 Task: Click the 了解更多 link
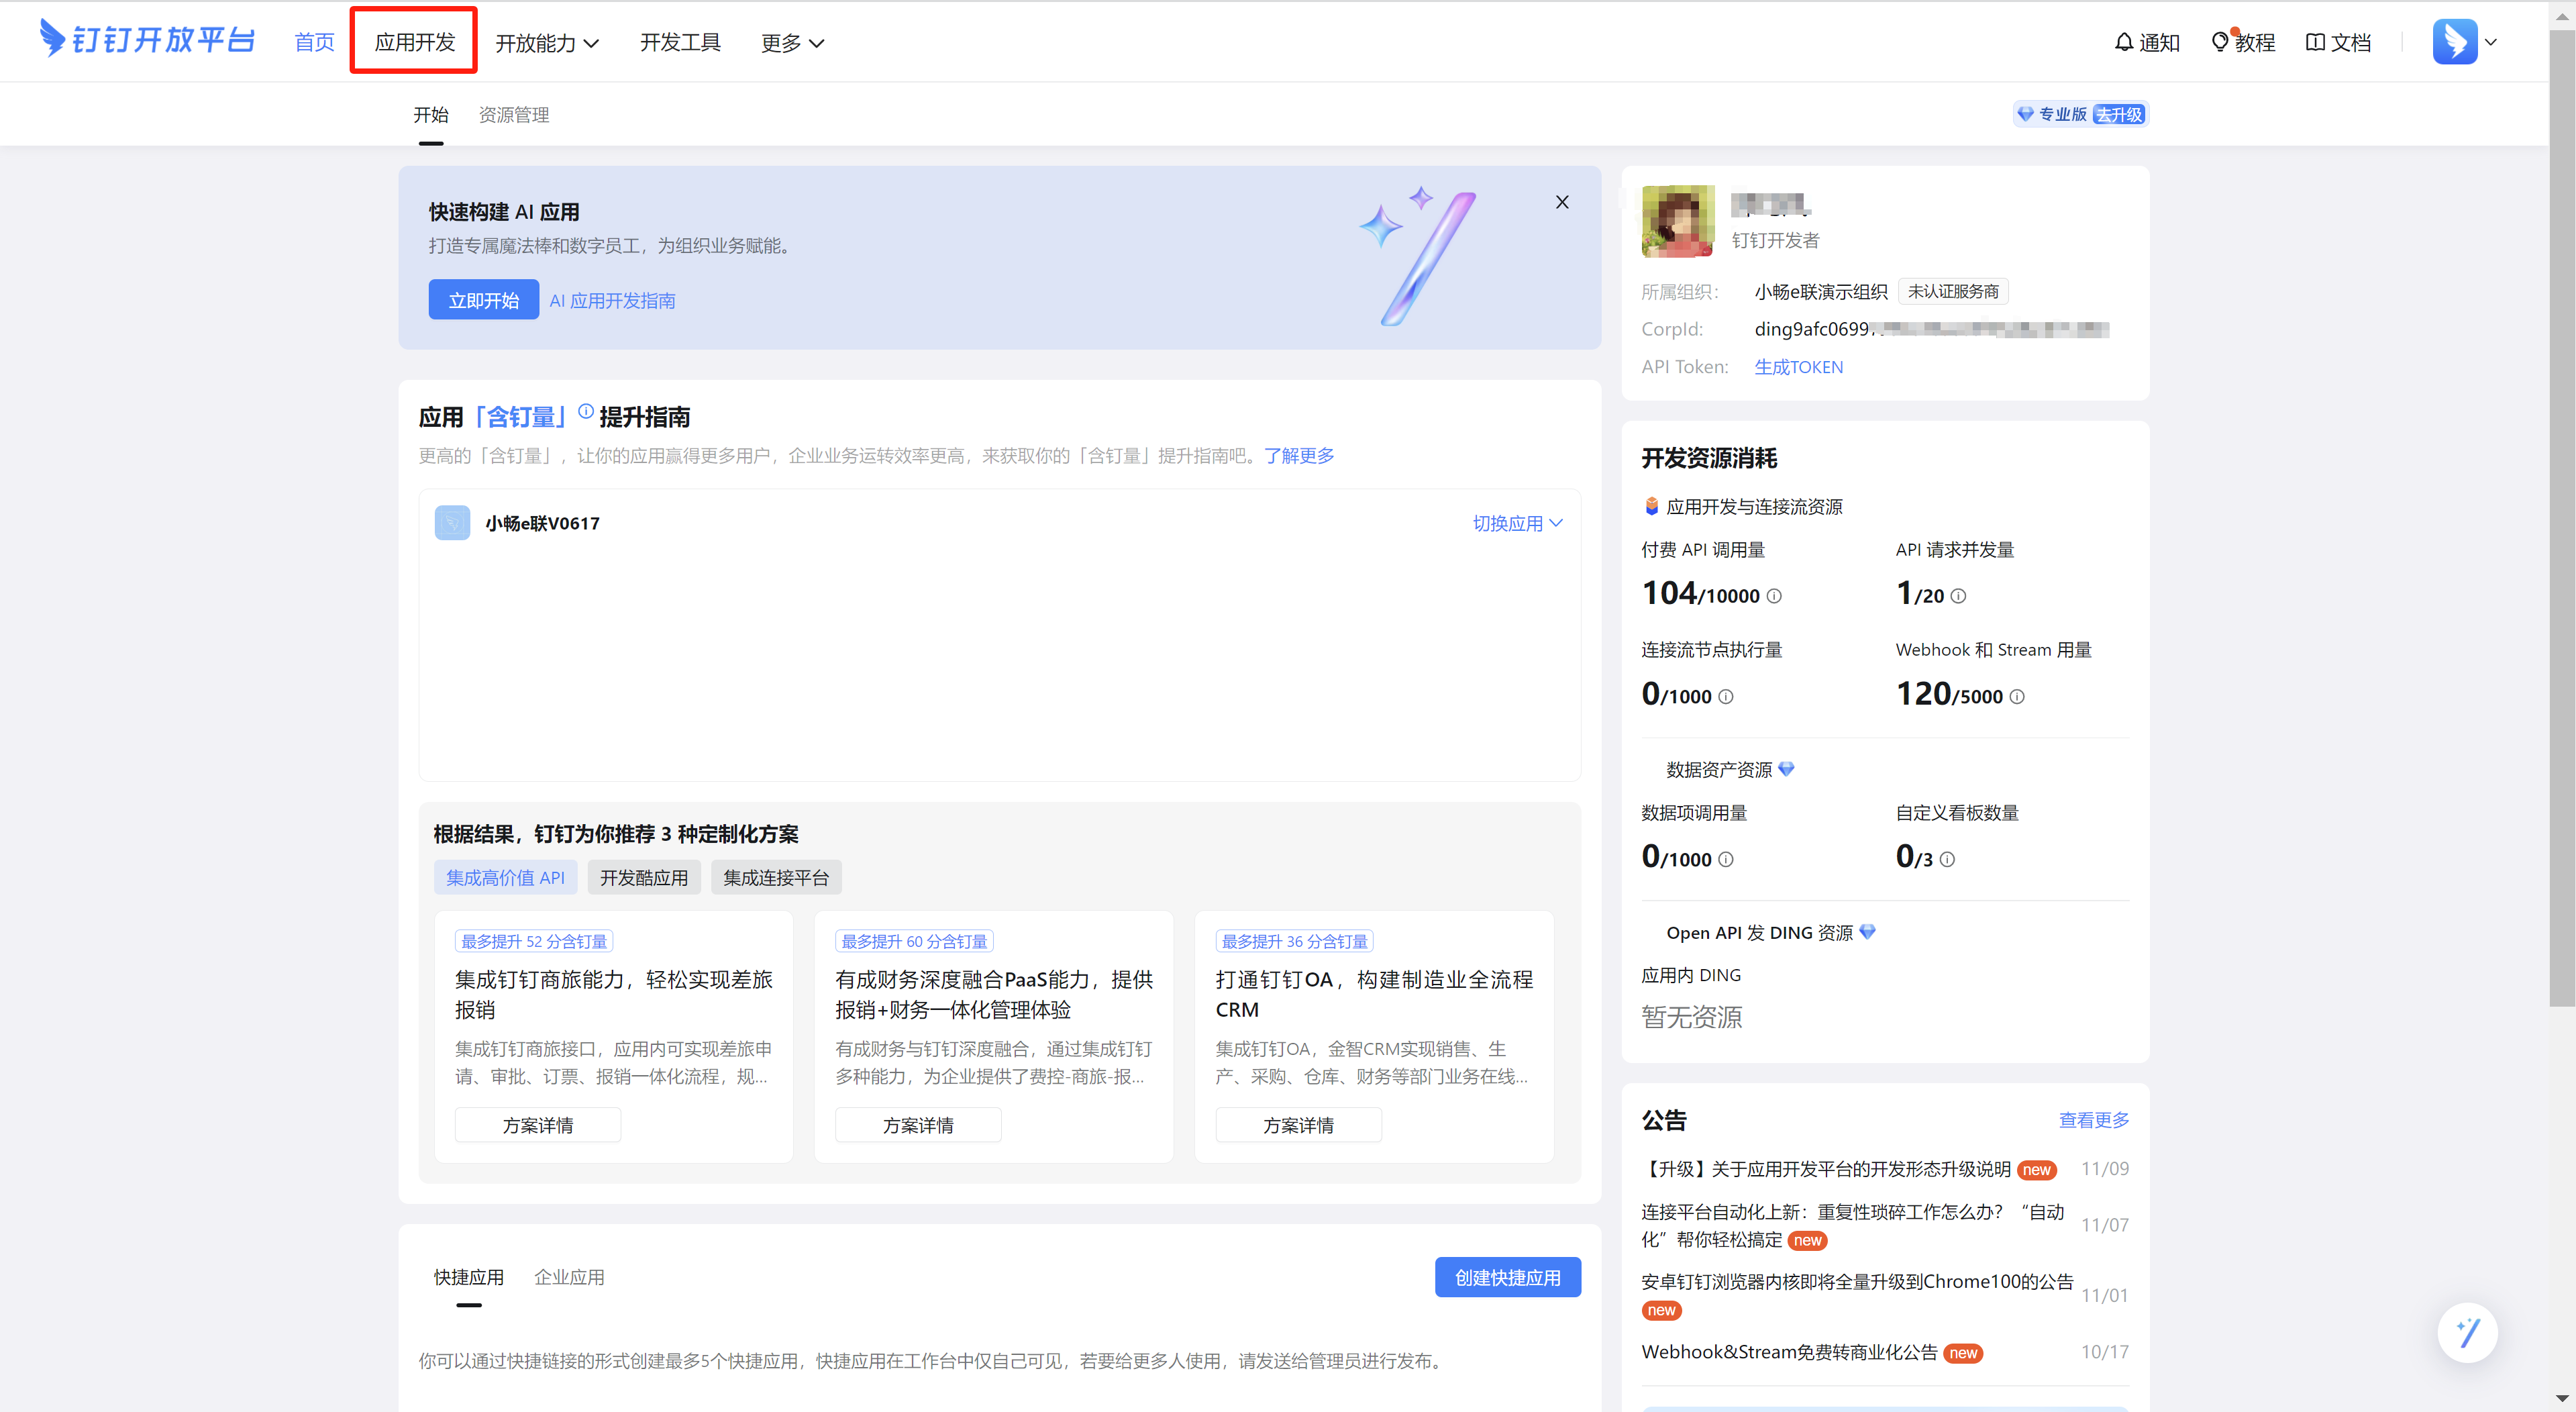click(1299, 455)
